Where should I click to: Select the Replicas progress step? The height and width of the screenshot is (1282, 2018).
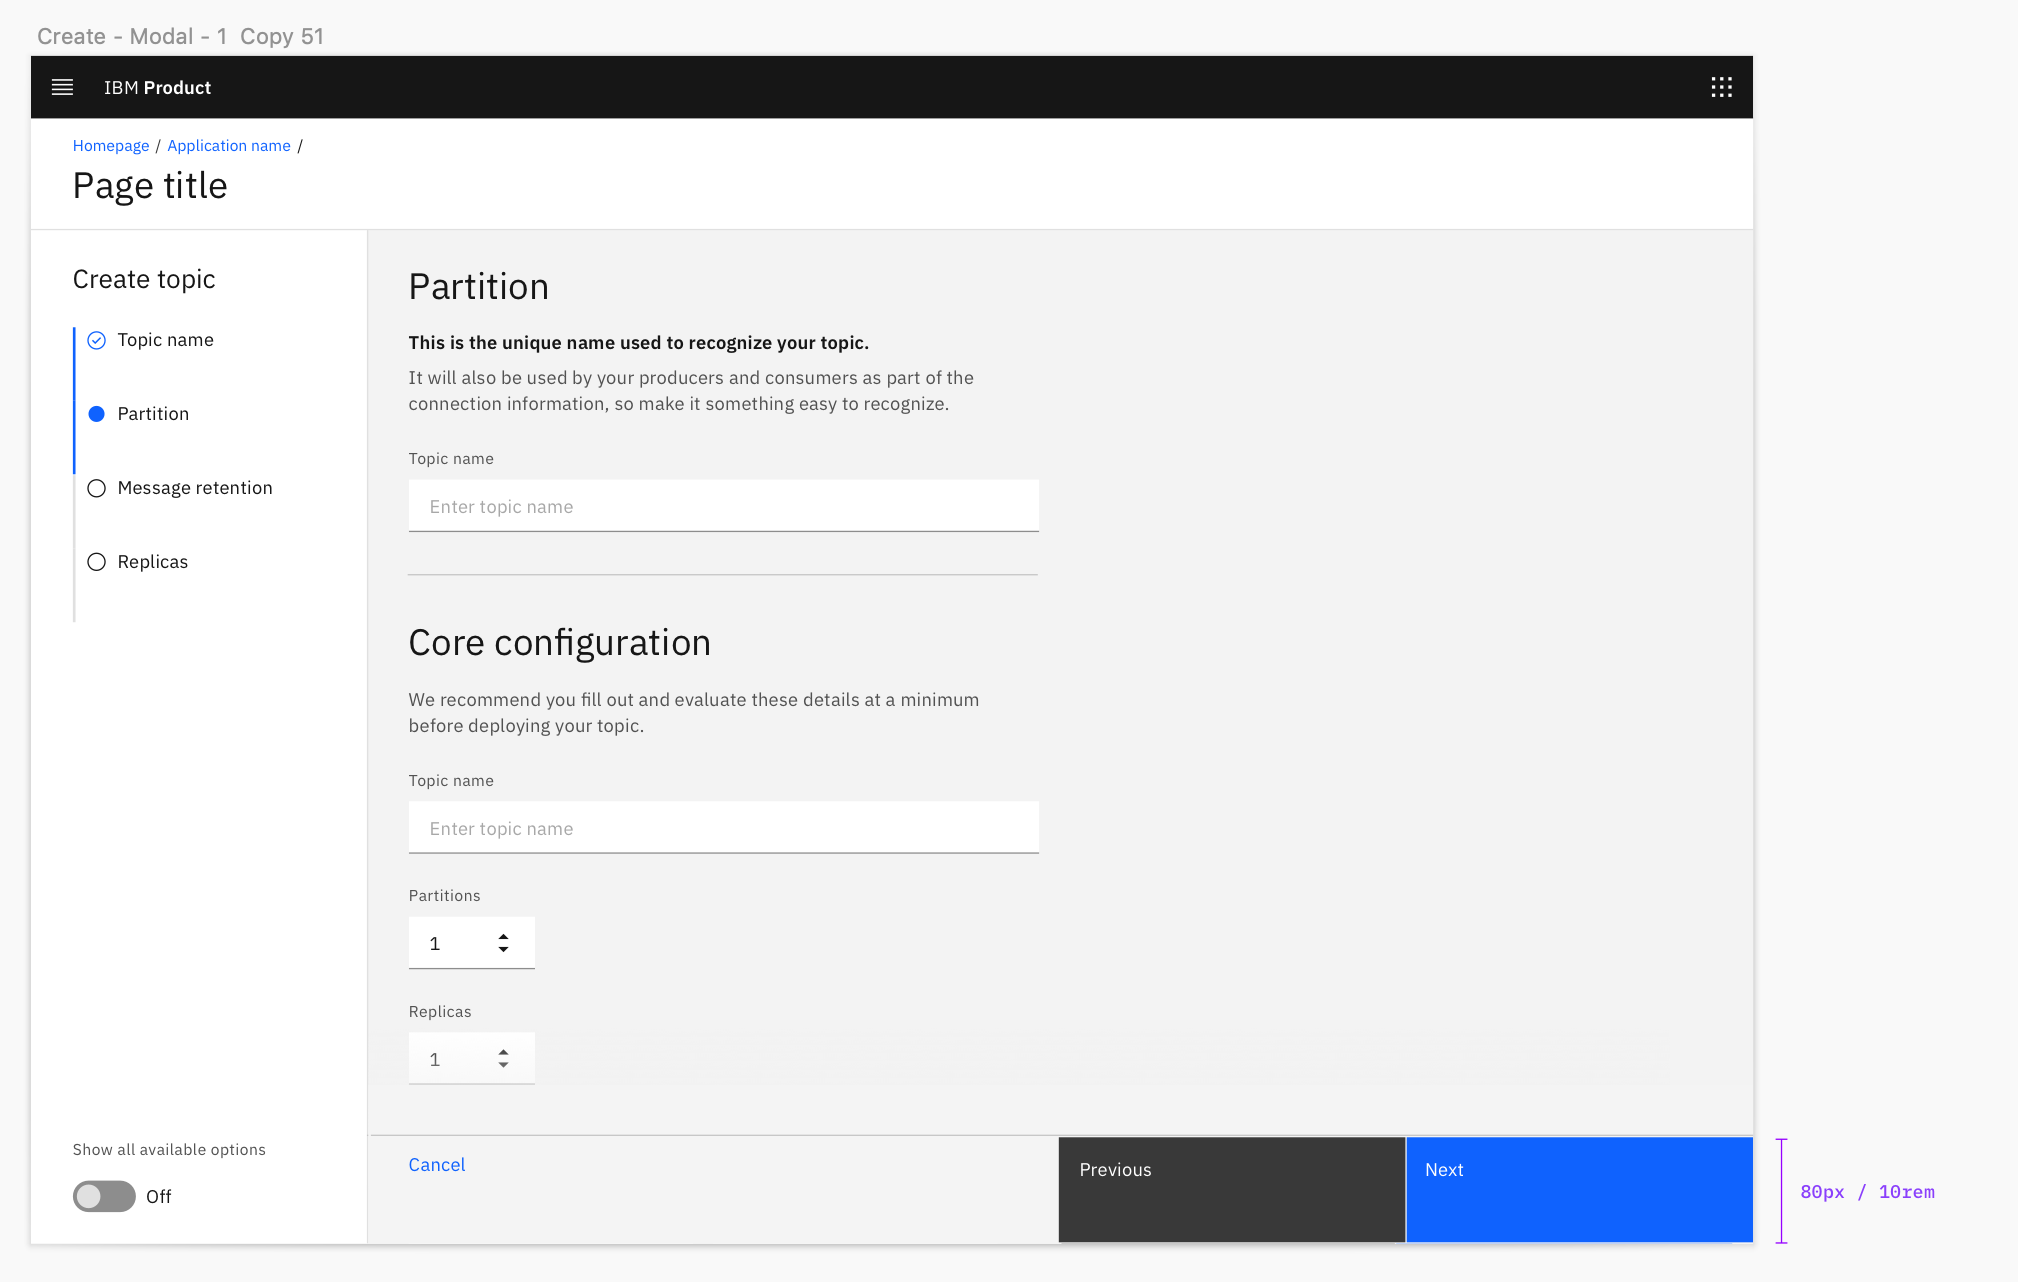pos(153,562)
